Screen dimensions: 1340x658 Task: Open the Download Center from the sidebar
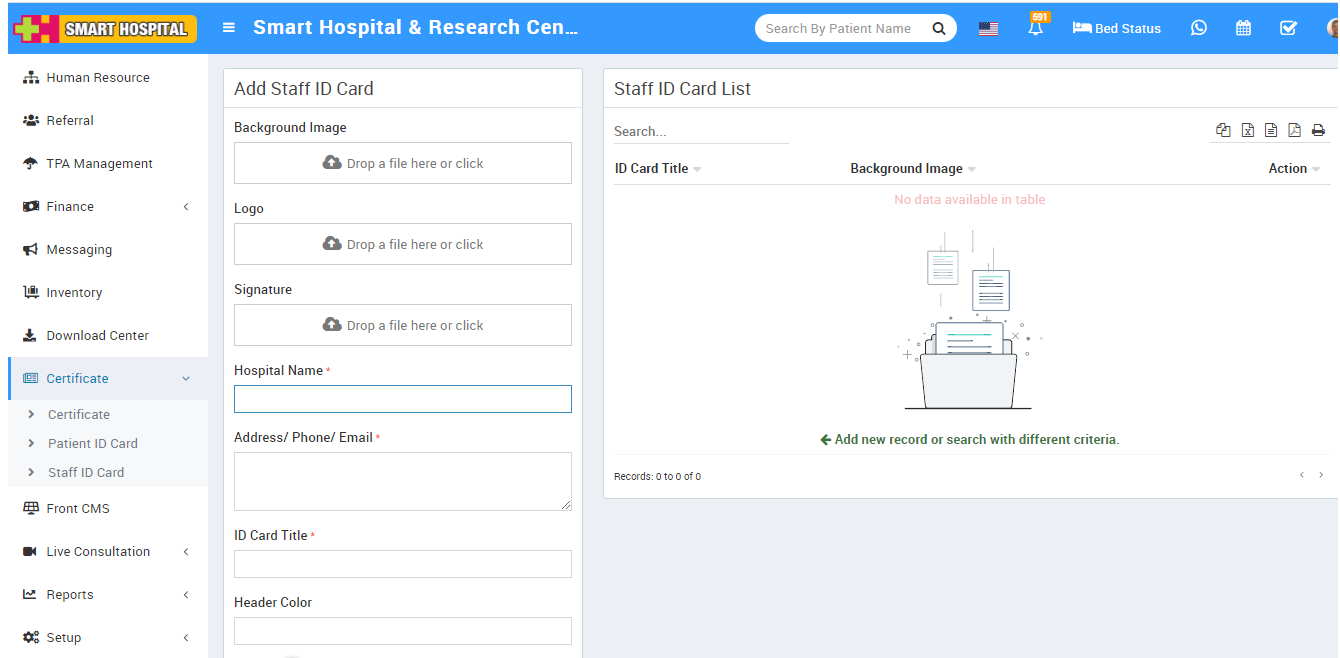pyautogui.click(x=98, y=335)
